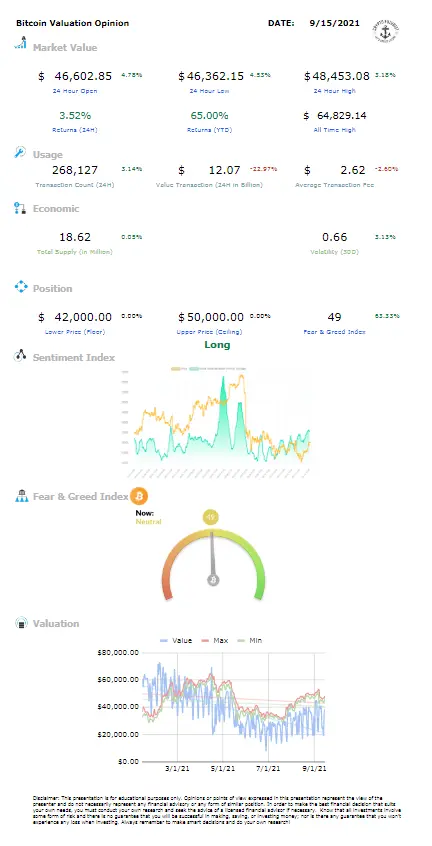Click the Bitcoin Valuation Opinion title

click(x=73, y=23)
